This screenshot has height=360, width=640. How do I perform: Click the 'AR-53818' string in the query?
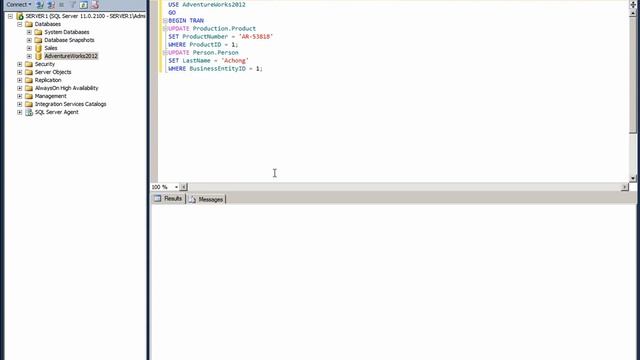click(x=256, y=37)
